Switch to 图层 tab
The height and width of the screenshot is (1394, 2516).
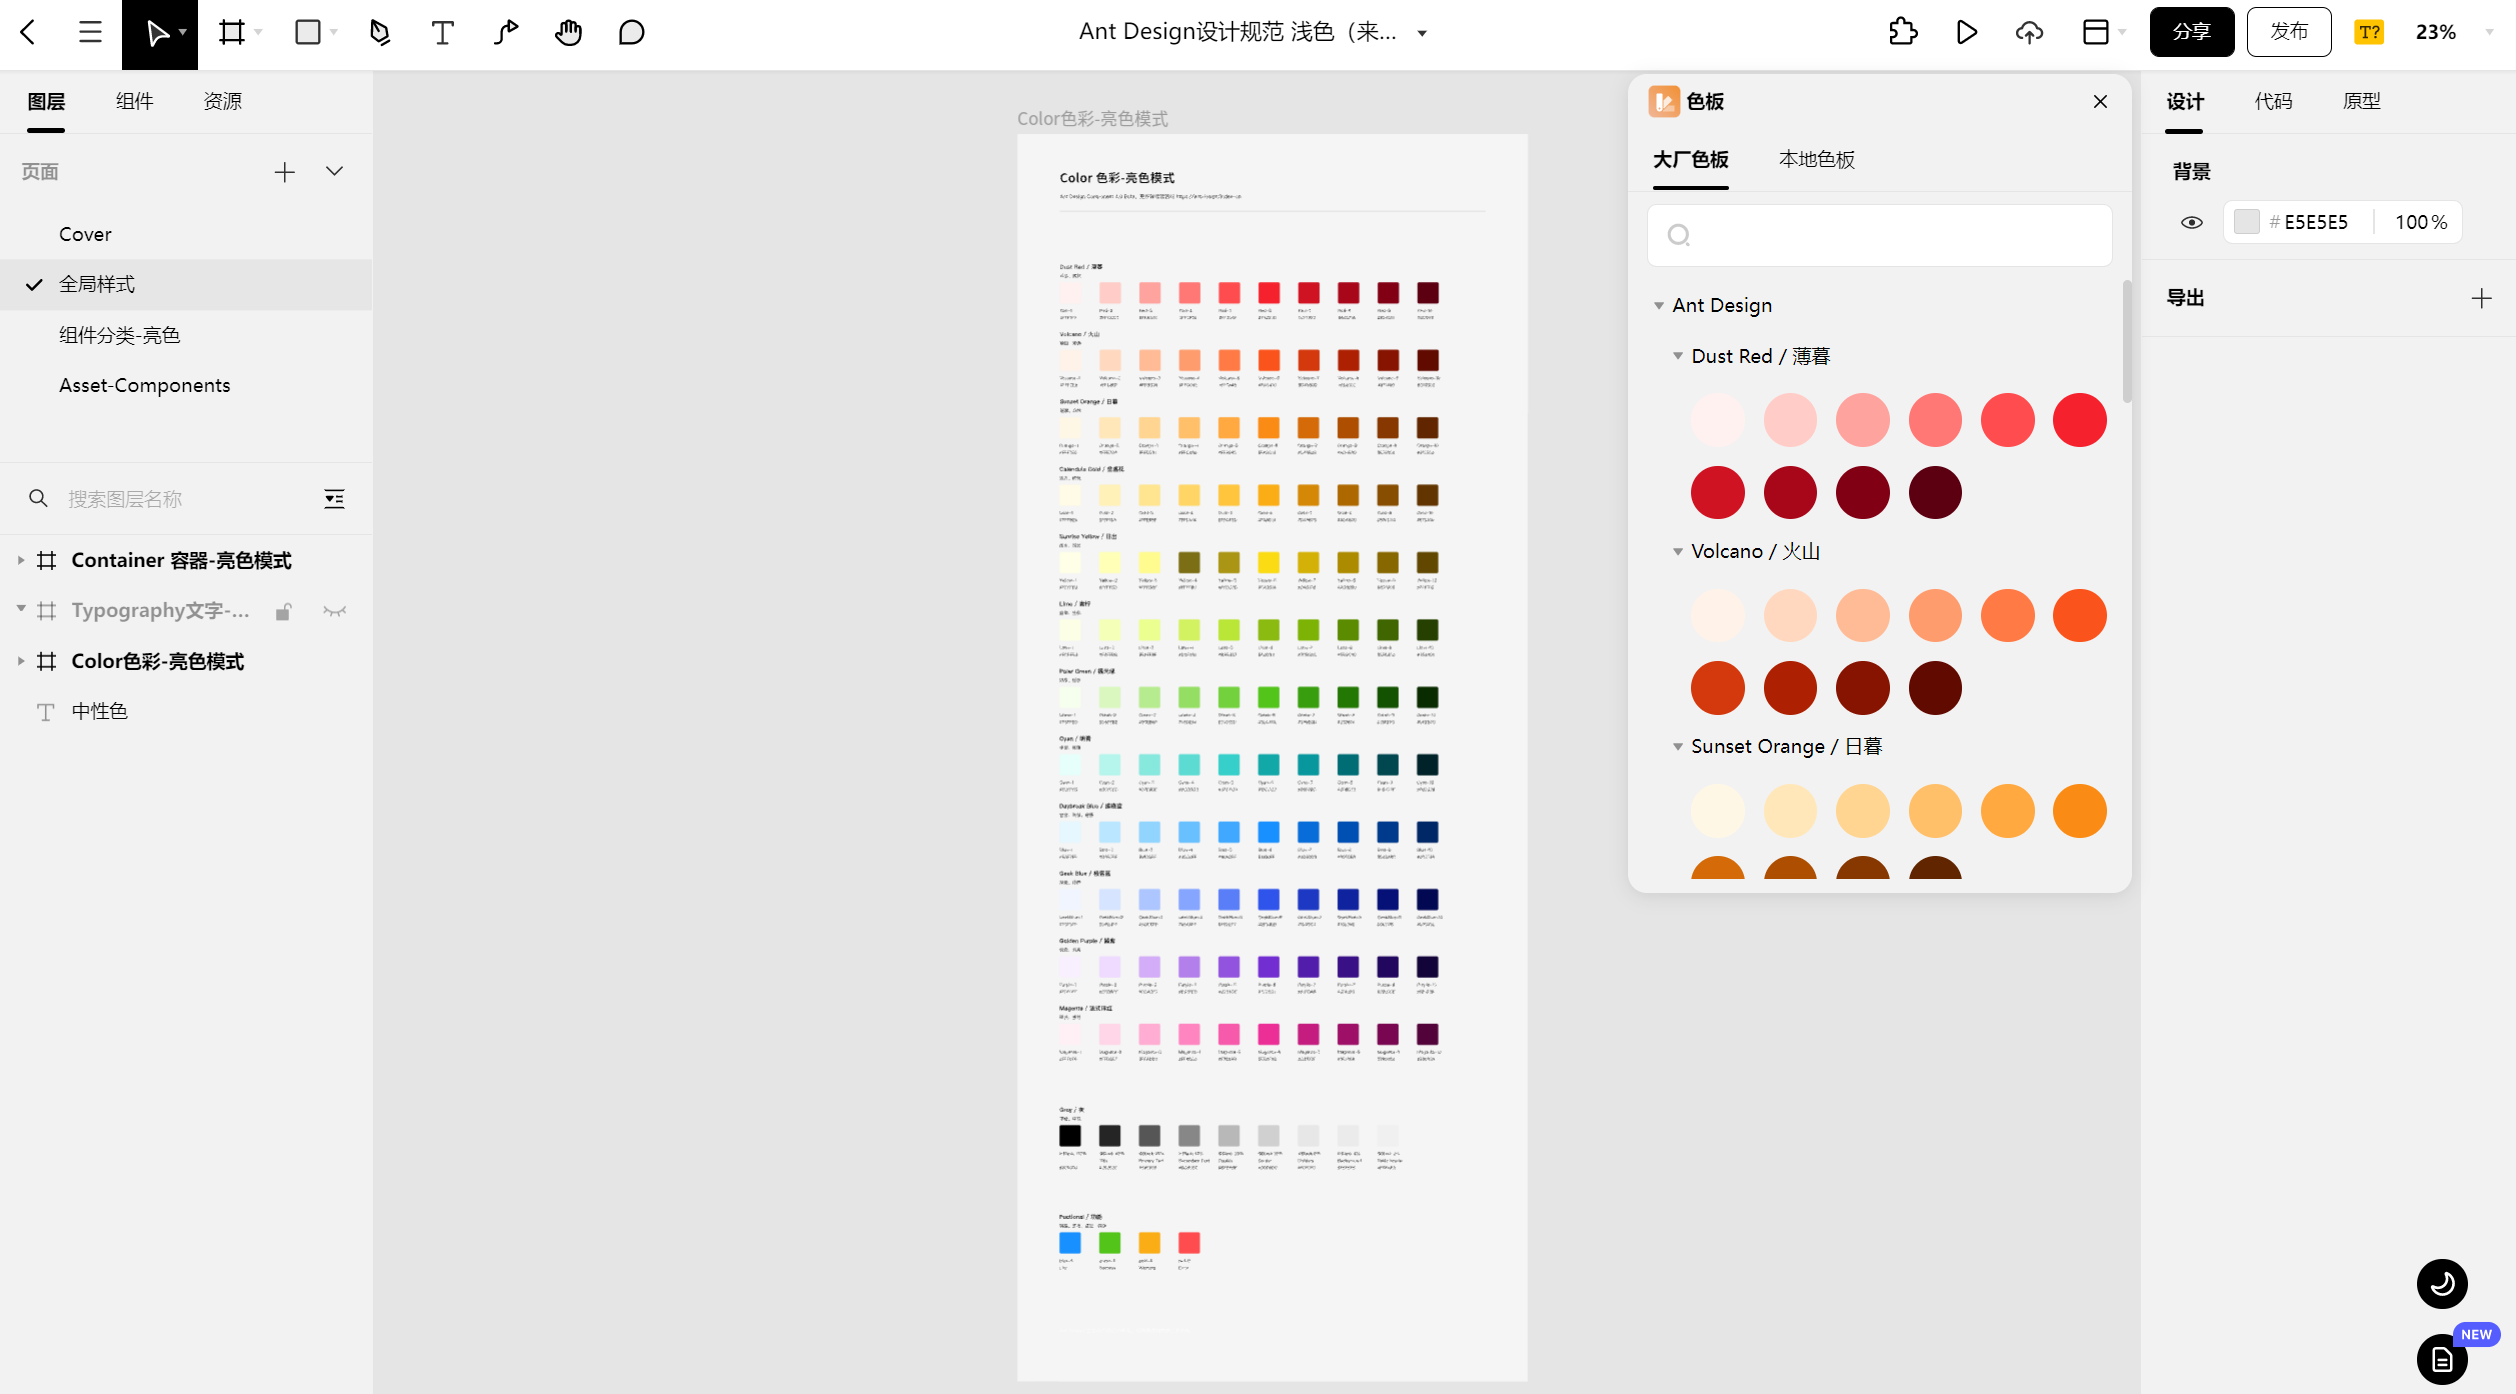46,101
